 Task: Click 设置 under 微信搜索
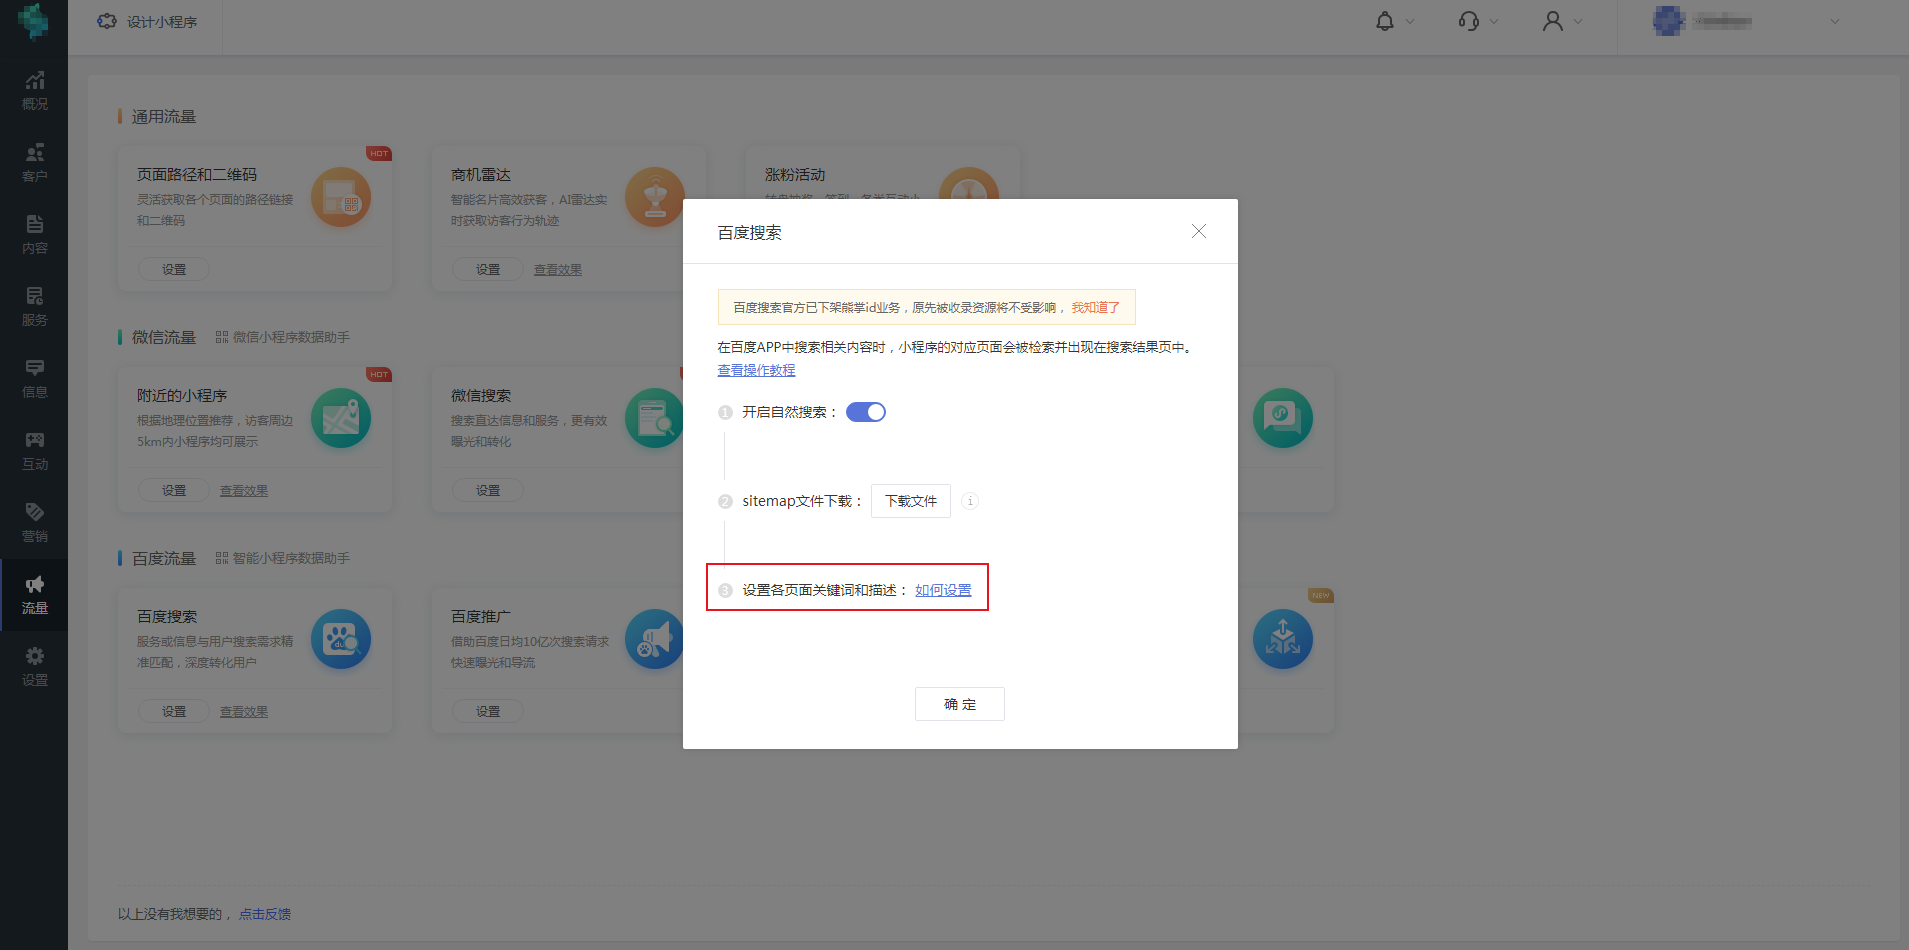tap(488, 490)
